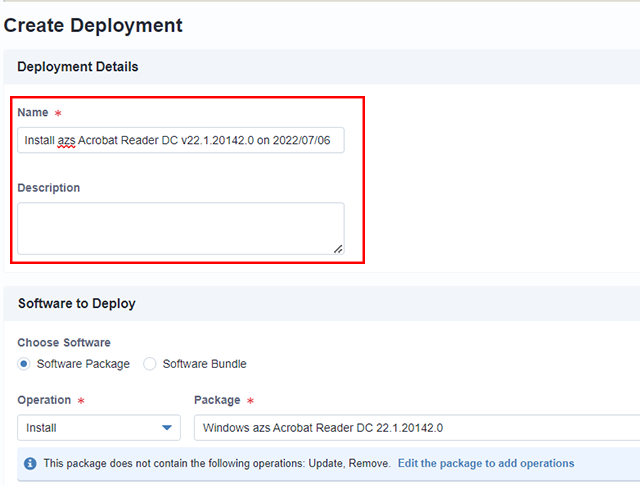The image size is (640, 485).
Task: Click inside the Description text area
Action: coord(180,228)
